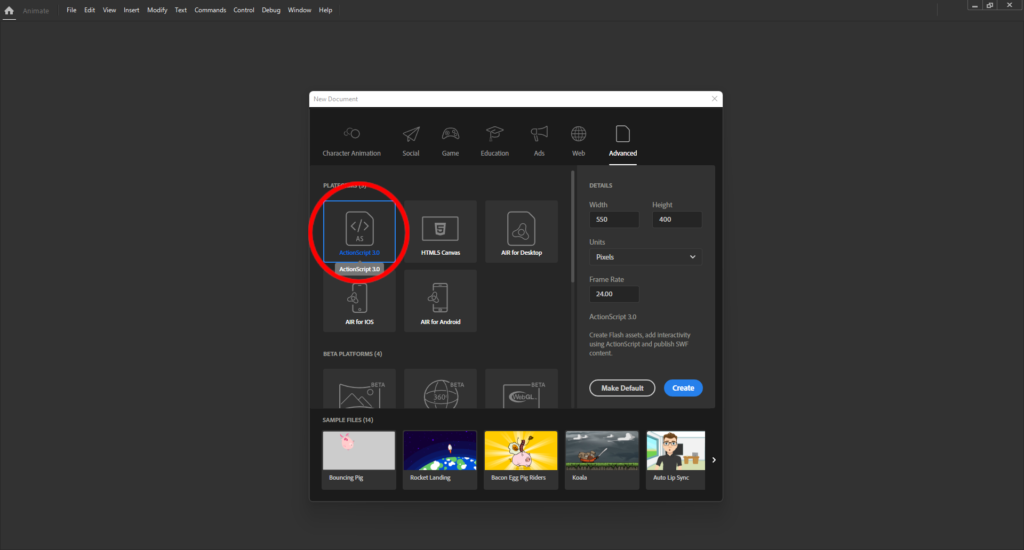Select the ActionScript 3.0 platform icon

point(359,229)
